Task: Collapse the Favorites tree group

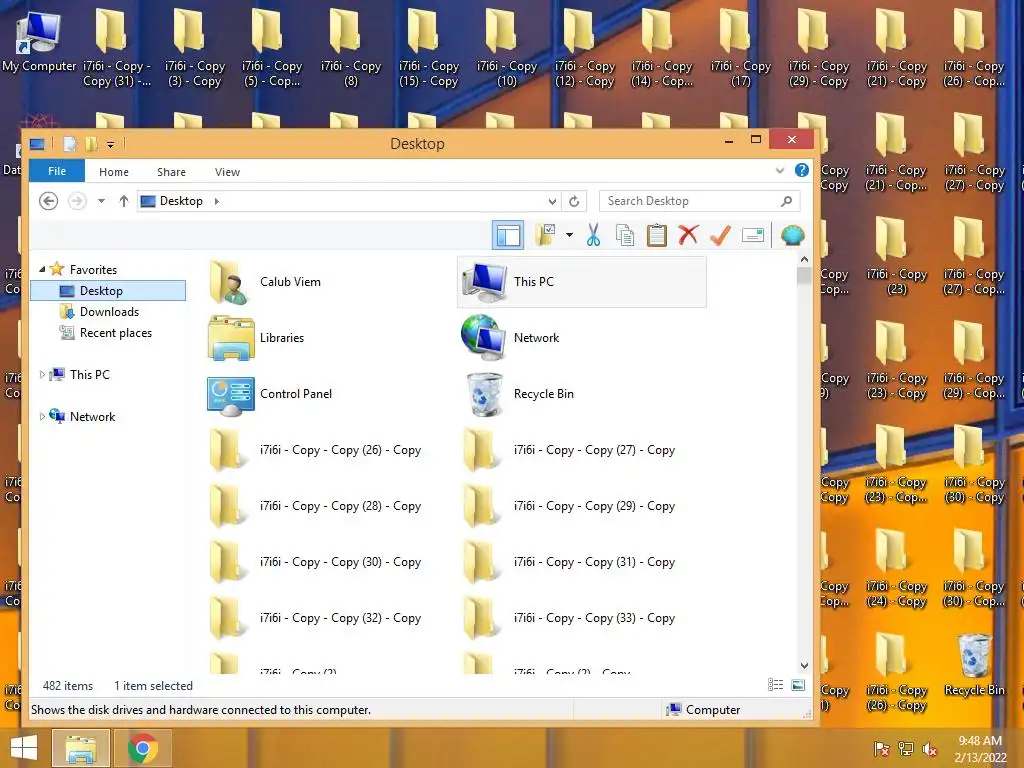Action: [x=42, y=269]
